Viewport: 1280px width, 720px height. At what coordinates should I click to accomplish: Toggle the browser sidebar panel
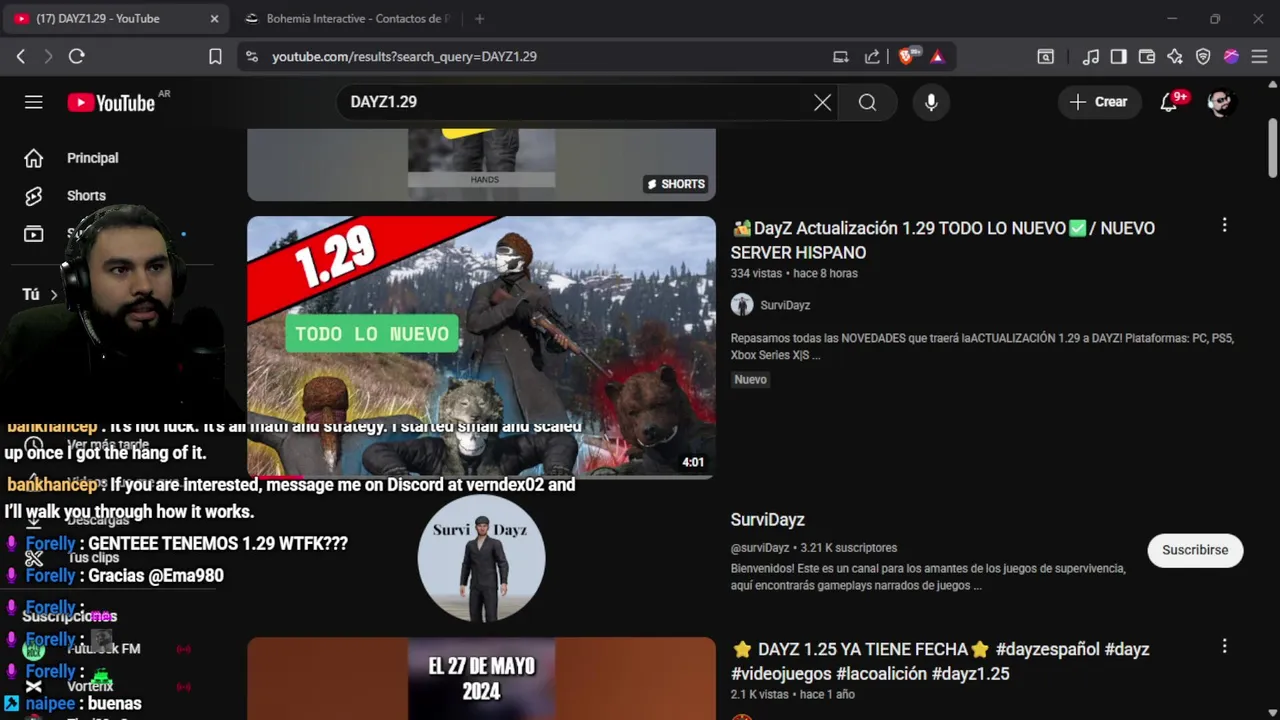point(1119,57)
